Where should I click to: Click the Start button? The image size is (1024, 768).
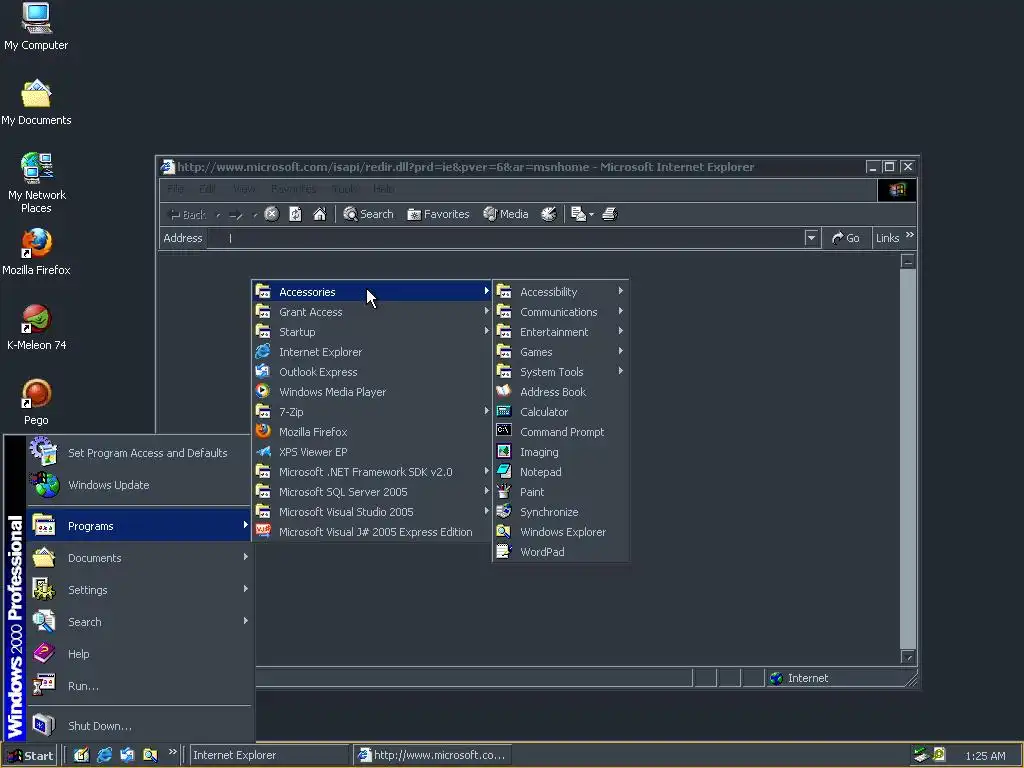30,756
